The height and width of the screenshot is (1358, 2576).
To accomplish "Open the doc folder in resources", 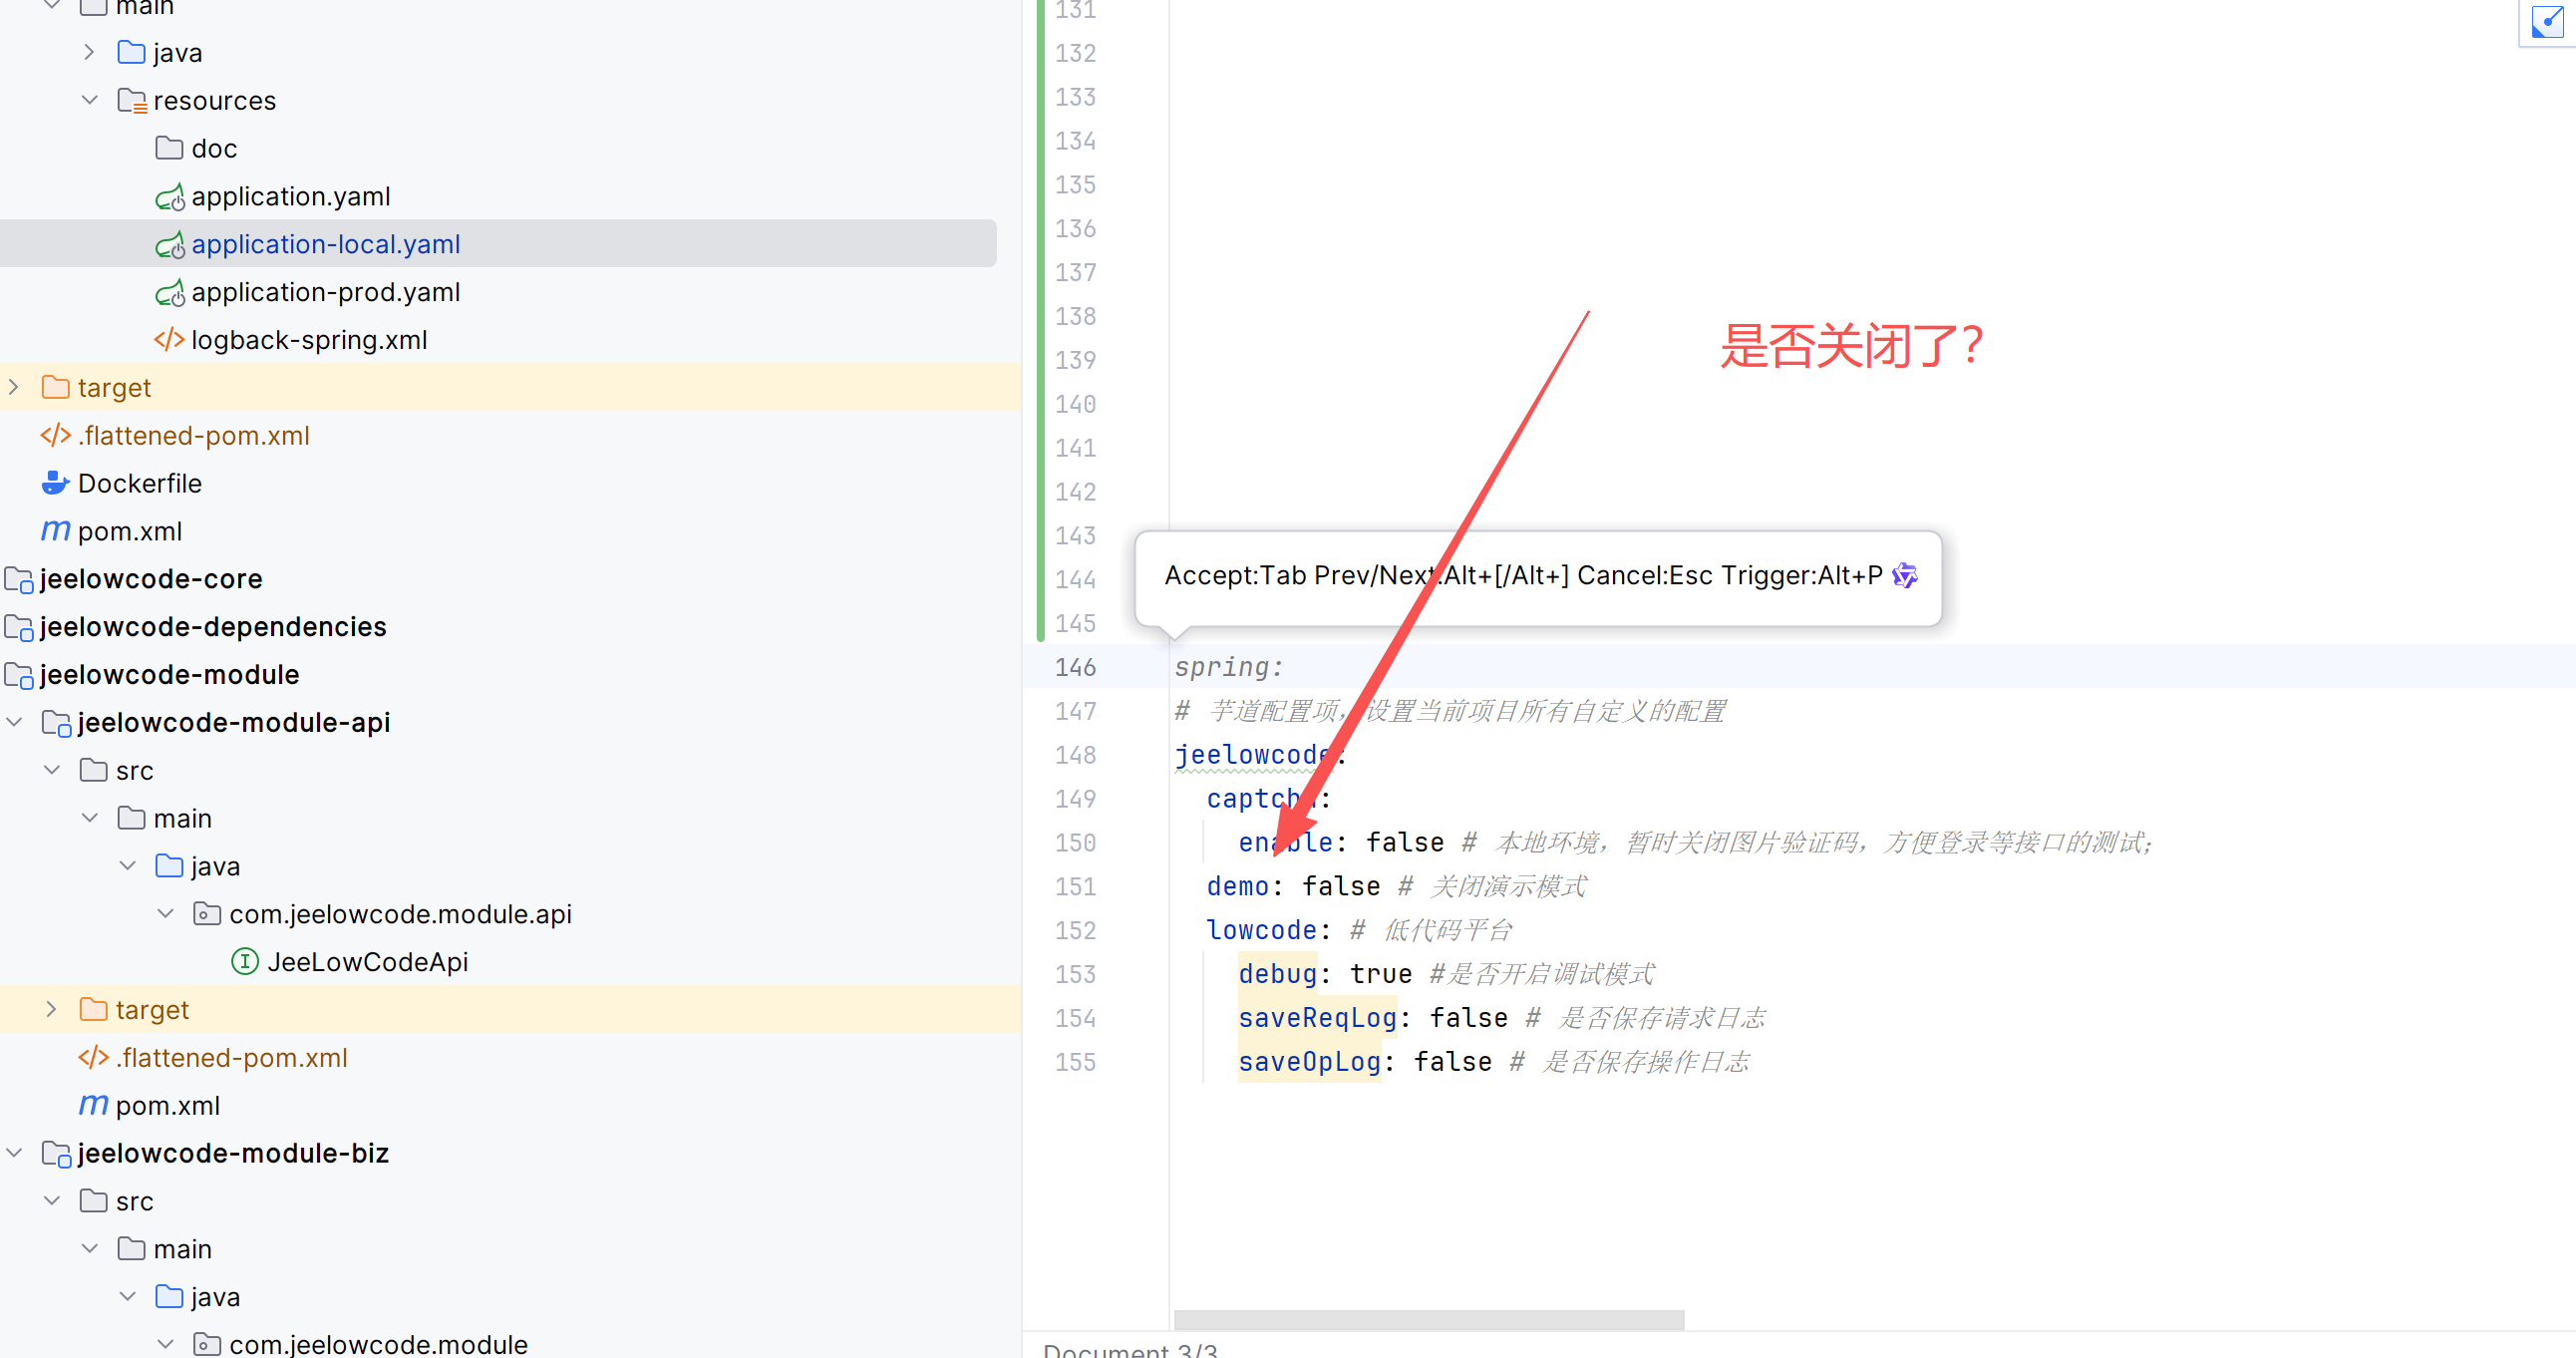I will (214, 149).
